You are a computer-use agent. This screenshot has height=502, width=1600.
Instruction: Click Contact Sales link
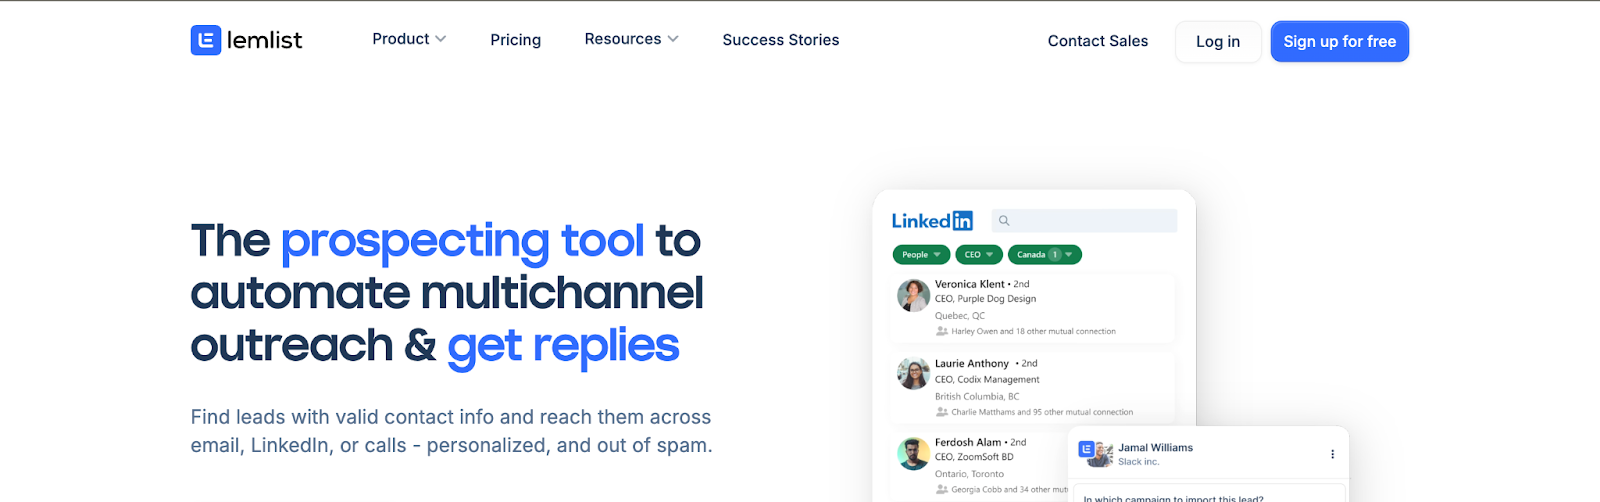1097,41
